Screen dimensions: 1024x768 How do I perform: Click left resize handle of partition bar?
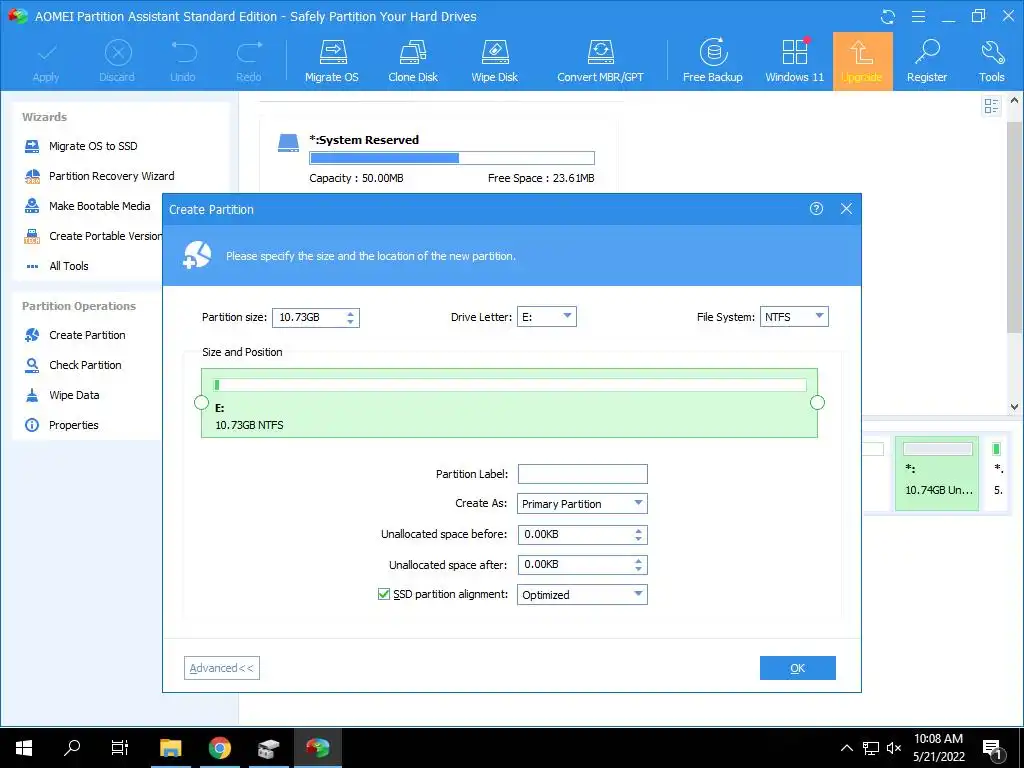point(202,402)
